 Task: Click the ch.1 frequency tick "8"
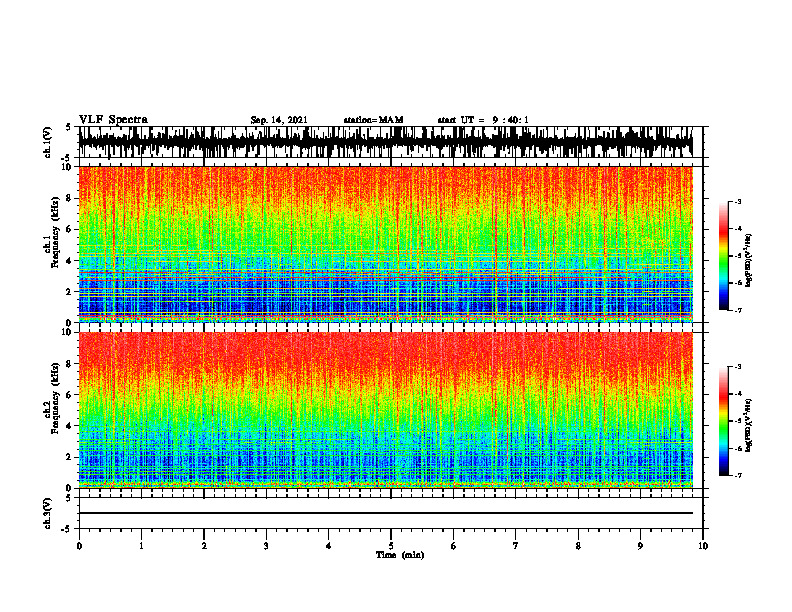pyautogui.click(x=69, y=198)
